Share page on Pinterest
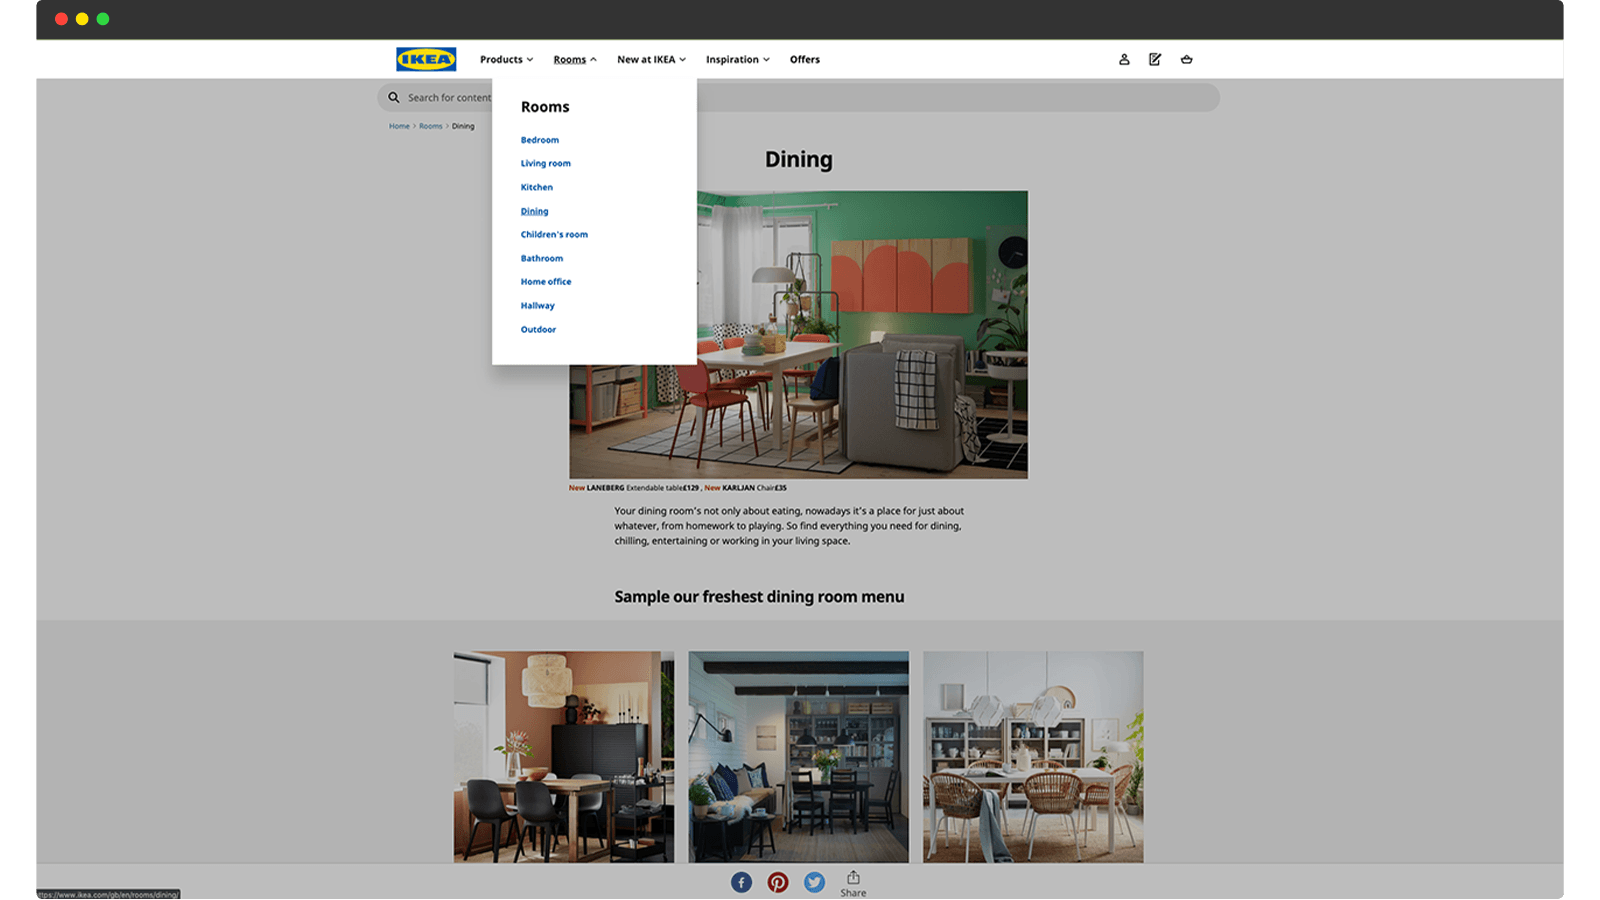 pos(778,882)
